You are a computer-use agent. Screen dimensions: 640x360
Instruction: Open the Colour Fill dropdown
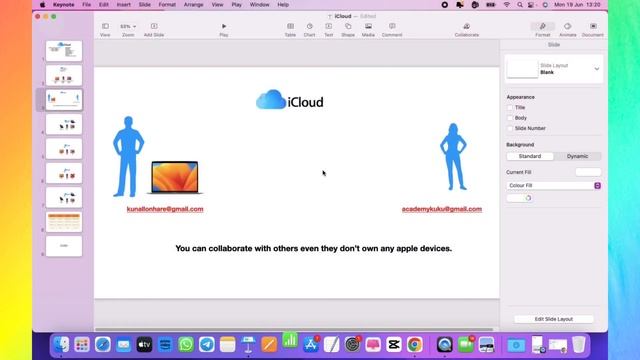point(553,185)
